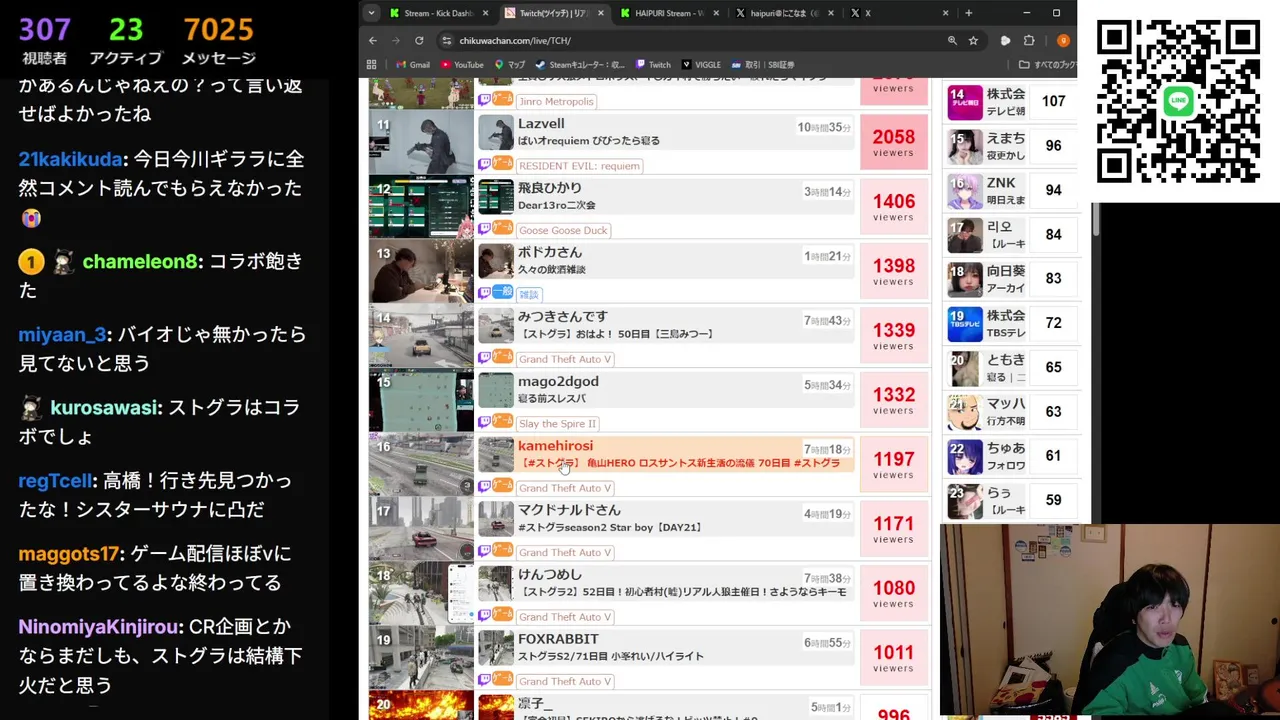The height and width of the screenshot is (720, 1280).
Task: Open the highlighted kamehirosi stream name
Action: 555,445
